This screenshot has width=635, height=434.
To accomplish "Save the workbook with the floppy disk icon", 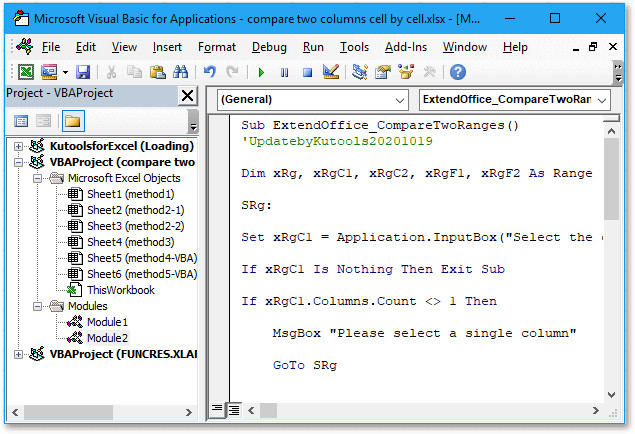I will [x=83, y=72].
